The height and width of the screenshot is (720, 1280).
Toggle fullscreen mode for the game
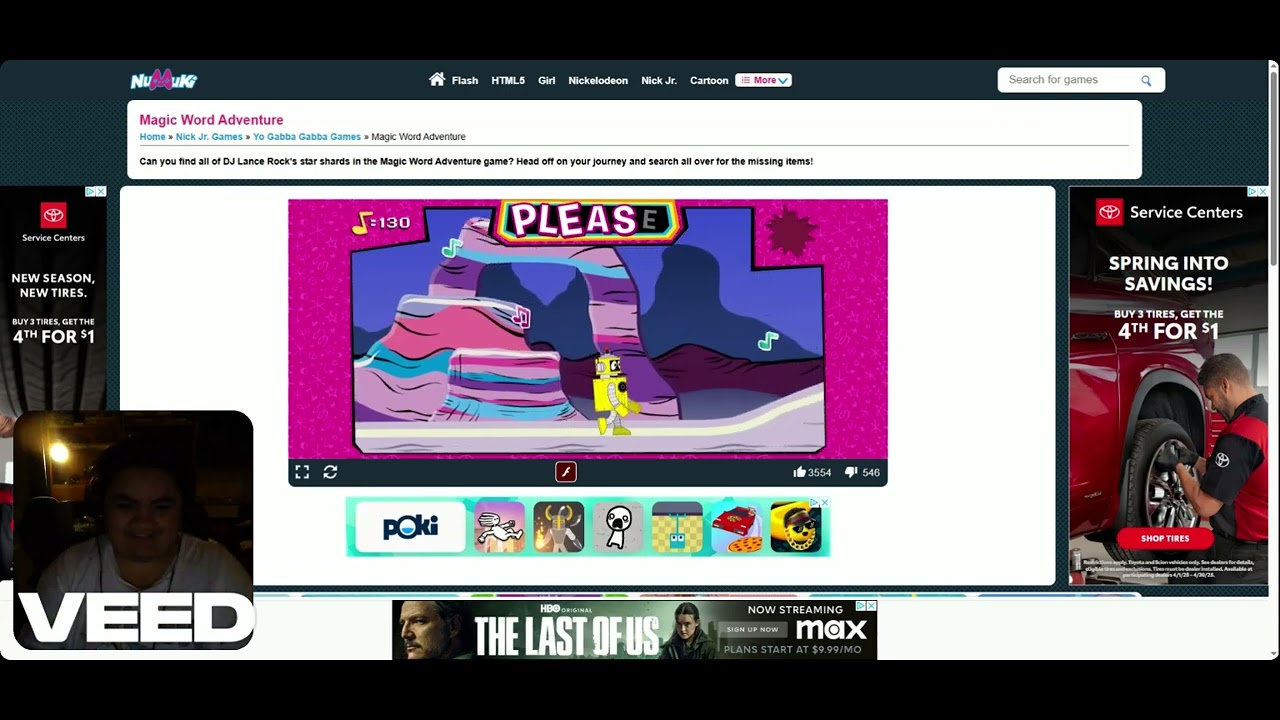(x=302, y=472)
